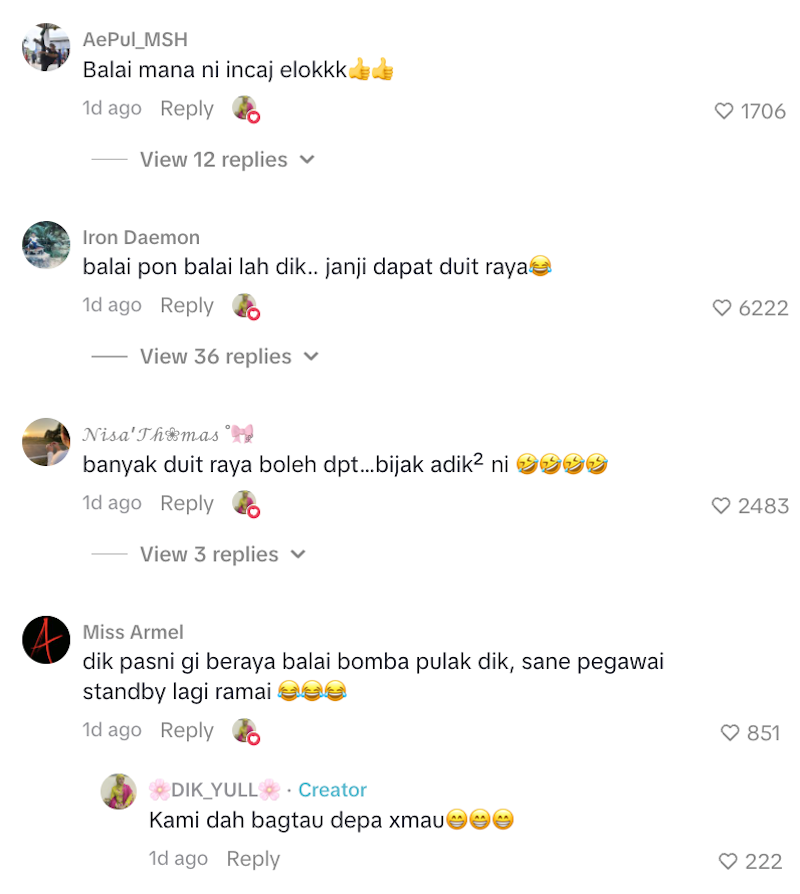Reply to Iron Daemon's comment
Screen dimensions: 800x894
click(x=187, y=306)
